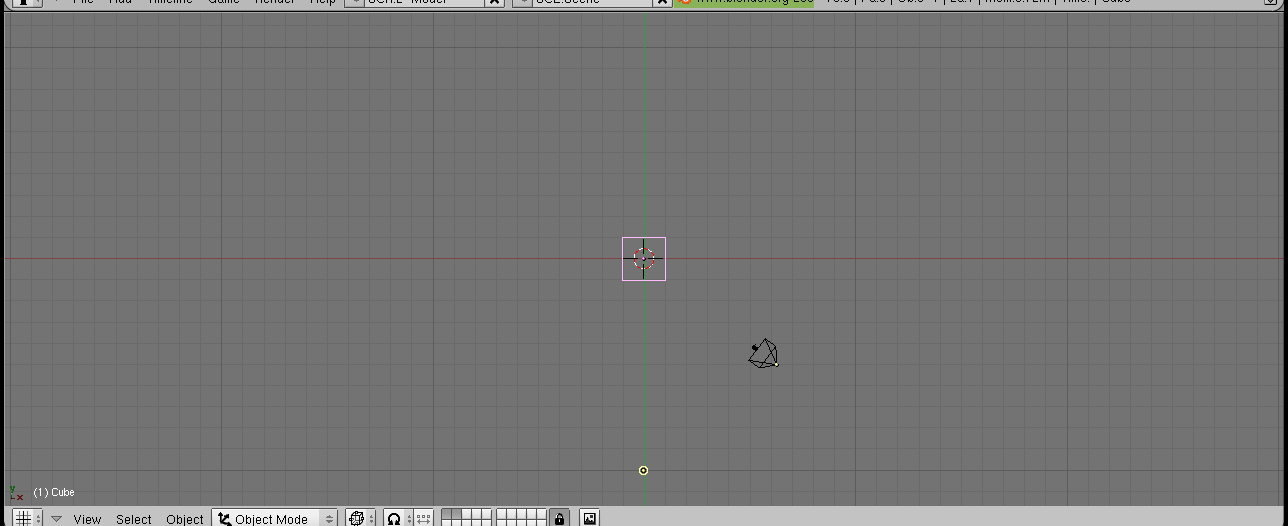Open the Select menu in 3D header
Screen dimensions: 1288x526
tap(134, 519)
